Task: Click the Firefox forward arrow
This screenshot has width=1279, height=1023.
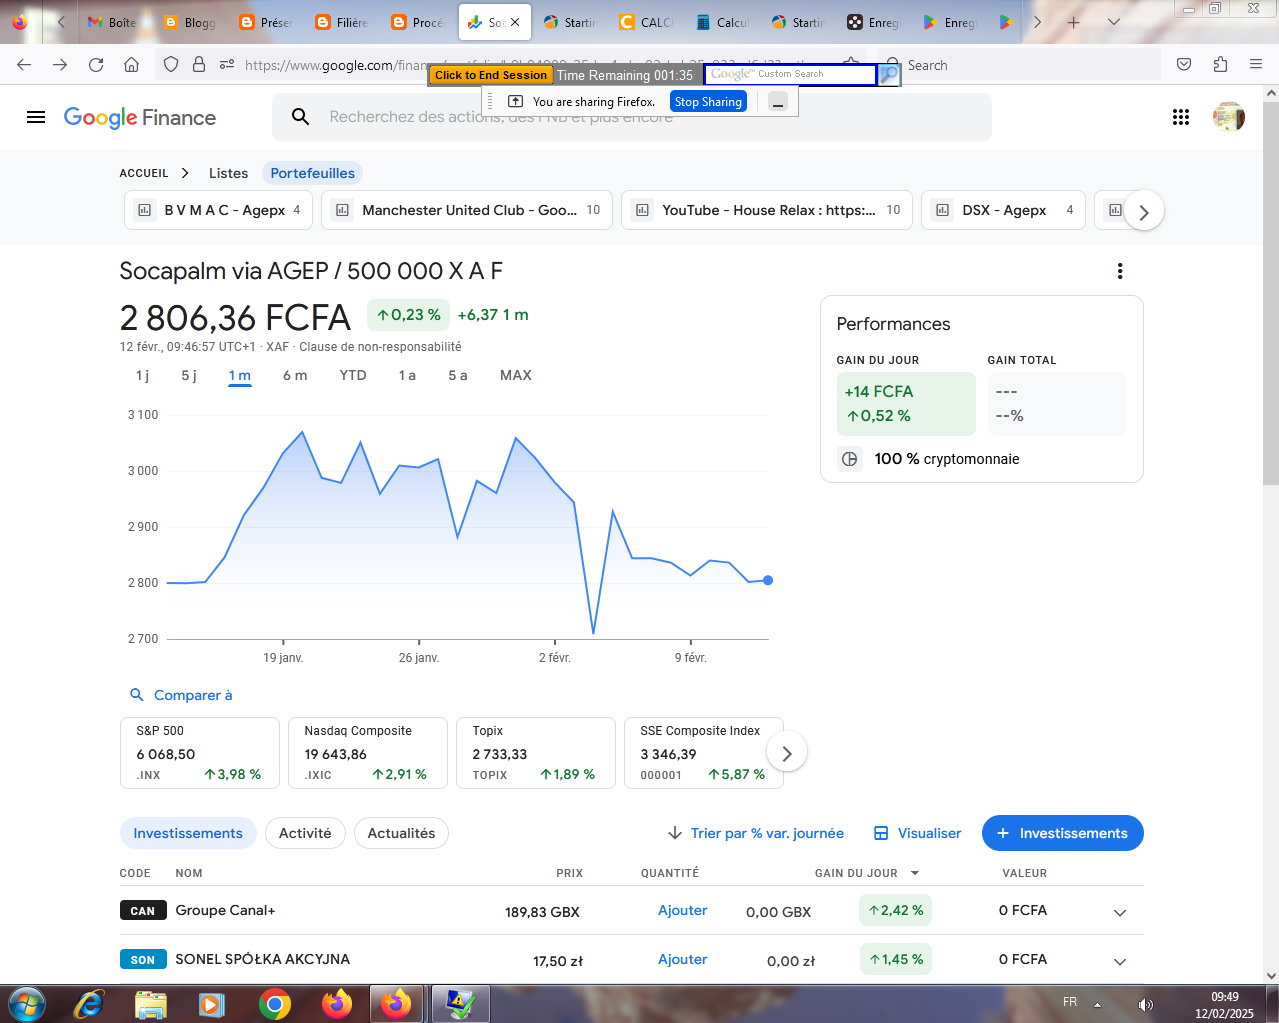Action: (60, 65)
